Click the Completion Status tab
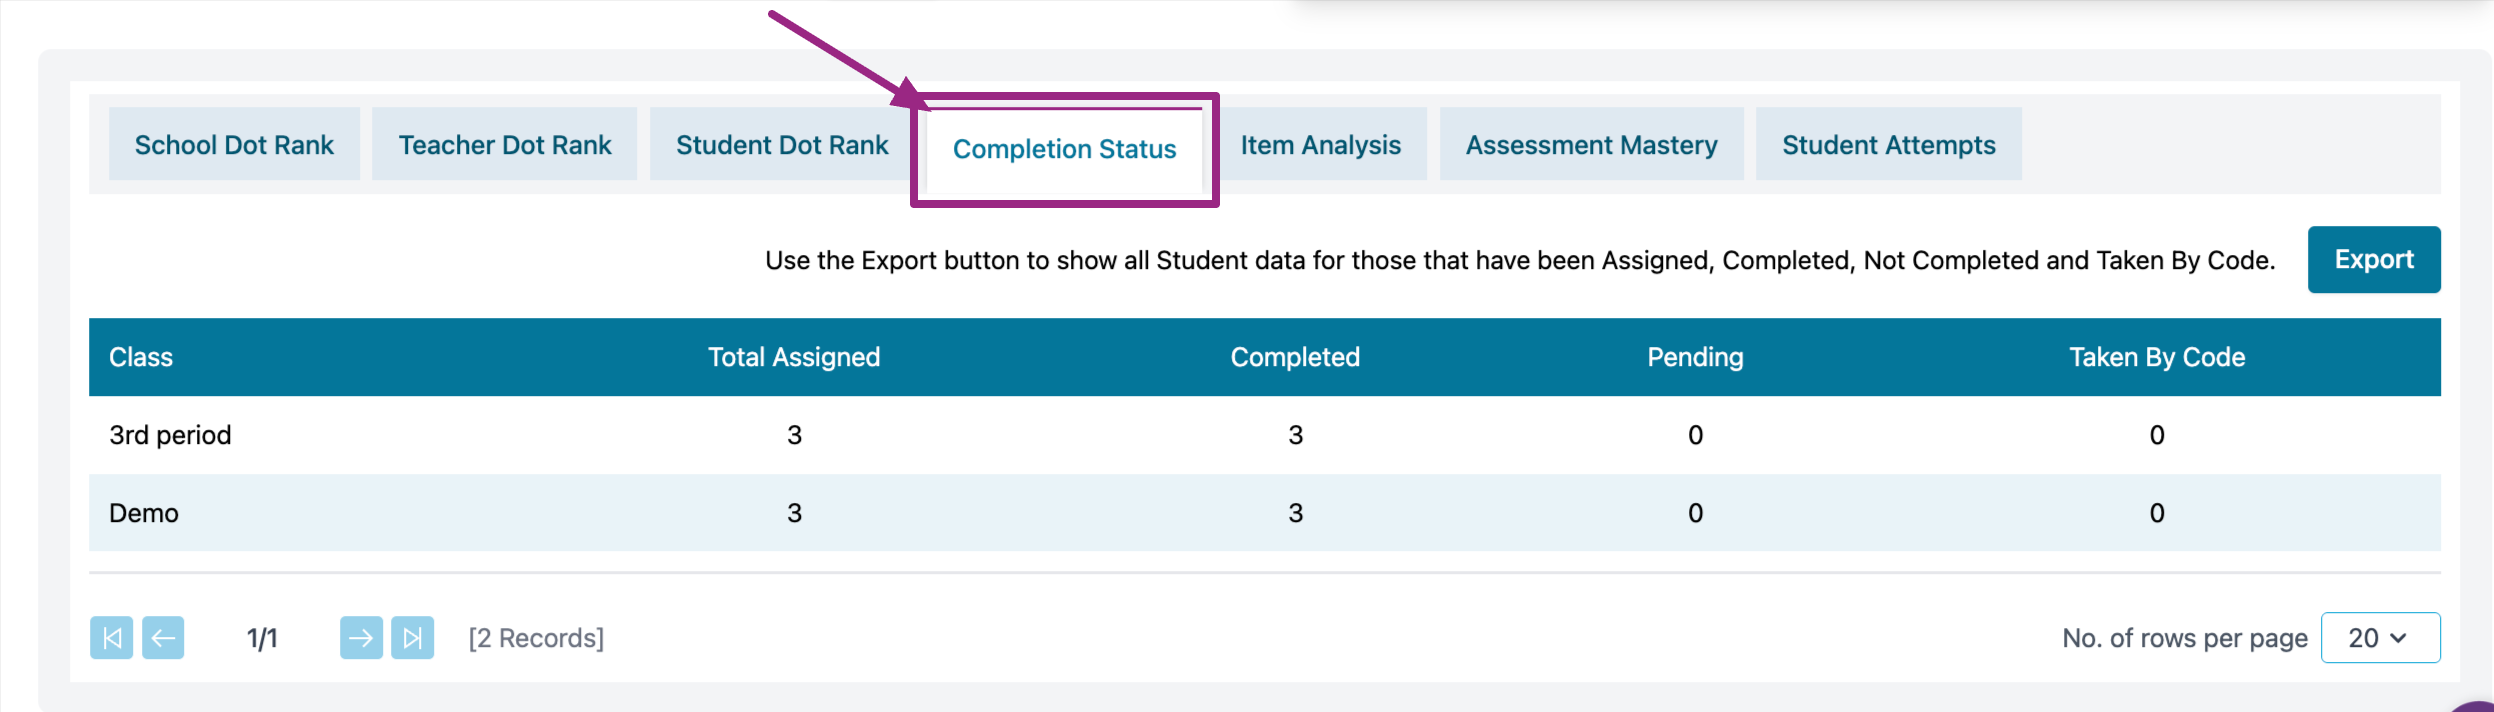This screenshot has height=712, width=2494. point(1064,149)
